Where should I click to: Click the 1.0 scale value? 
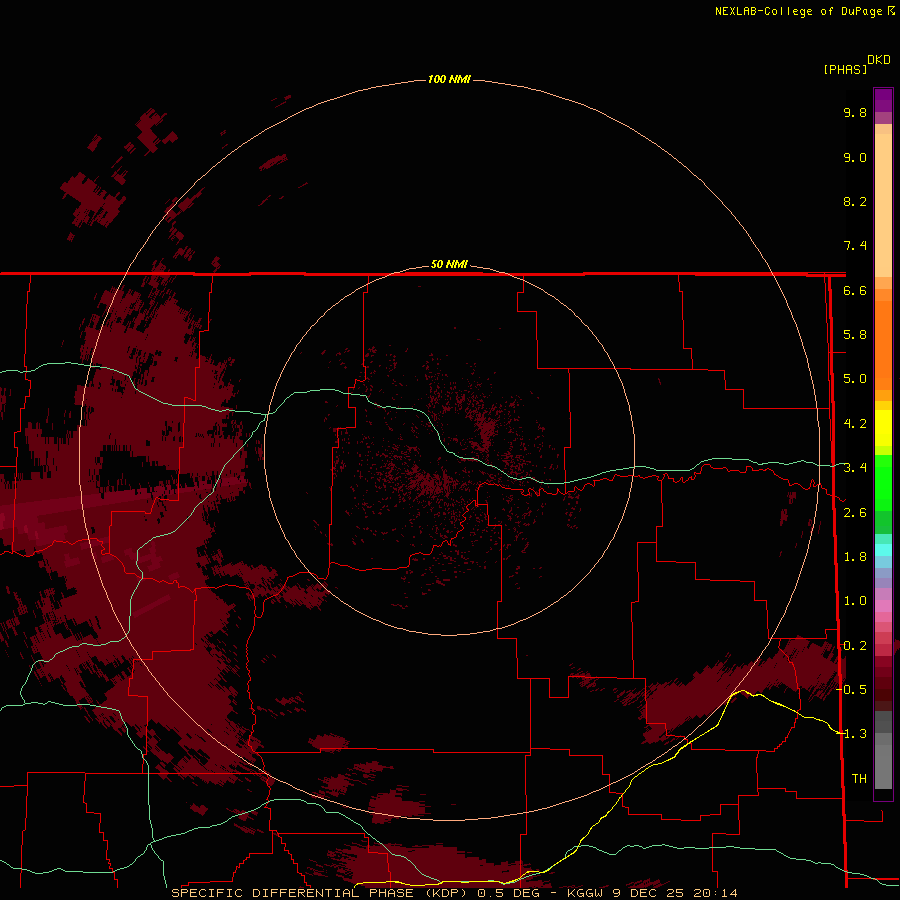[x=855, y=601]
